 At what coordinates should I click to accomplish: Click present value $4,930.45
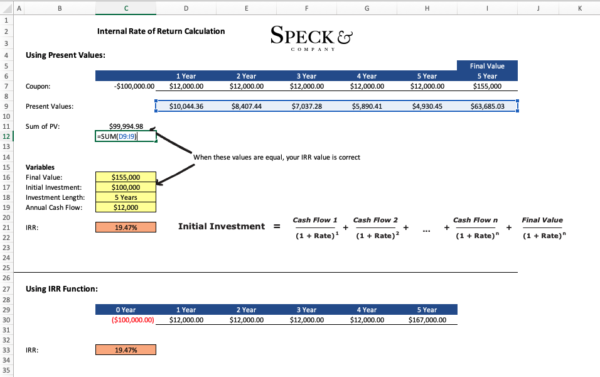click(x=427, y=106)
